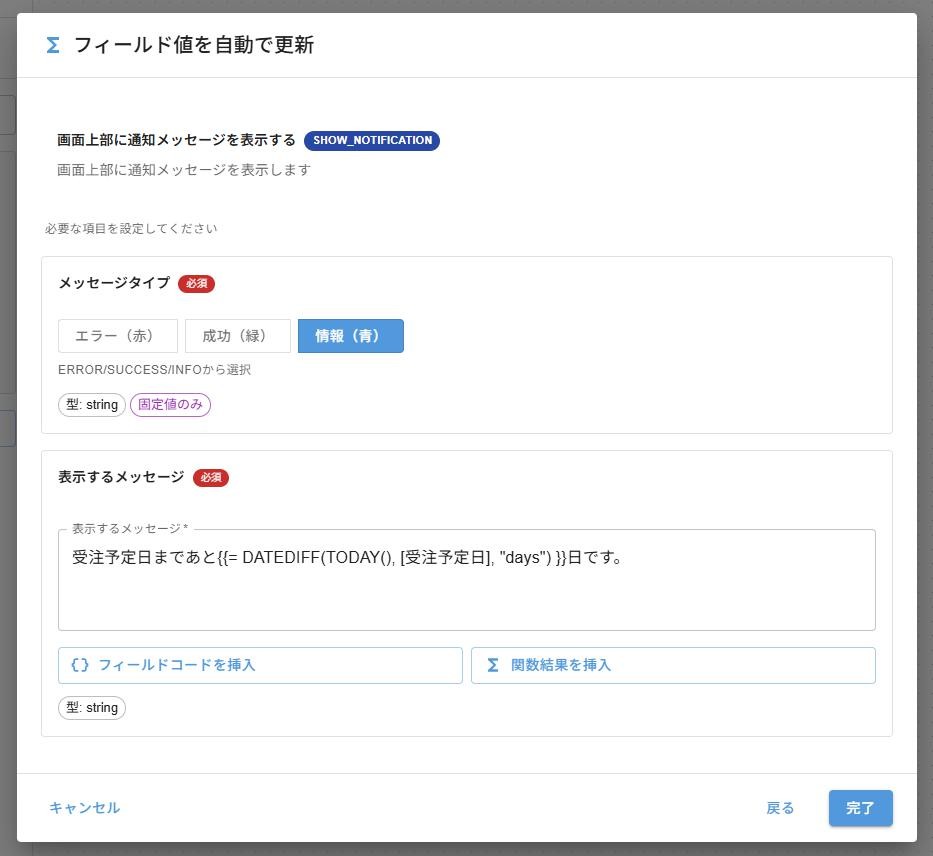Click the Σ icon in the dialog header
Image resolution: width=933 pixels, height=856 pixels.
click(52, 44)
